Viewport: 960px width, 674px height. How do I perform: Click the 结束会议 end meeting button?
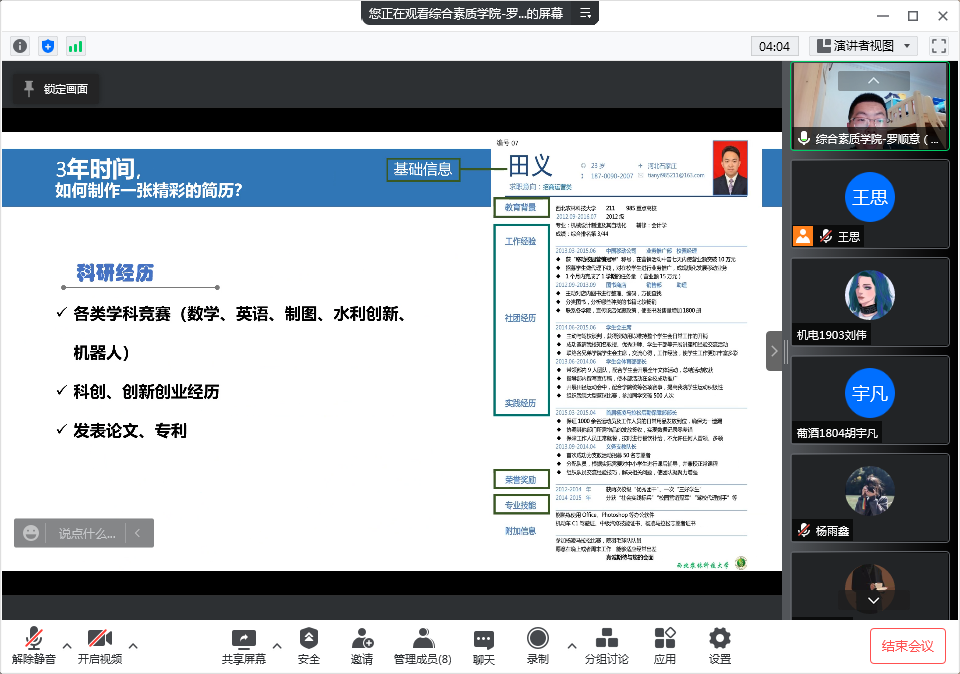pyautogui.click(x=907, y=645)
